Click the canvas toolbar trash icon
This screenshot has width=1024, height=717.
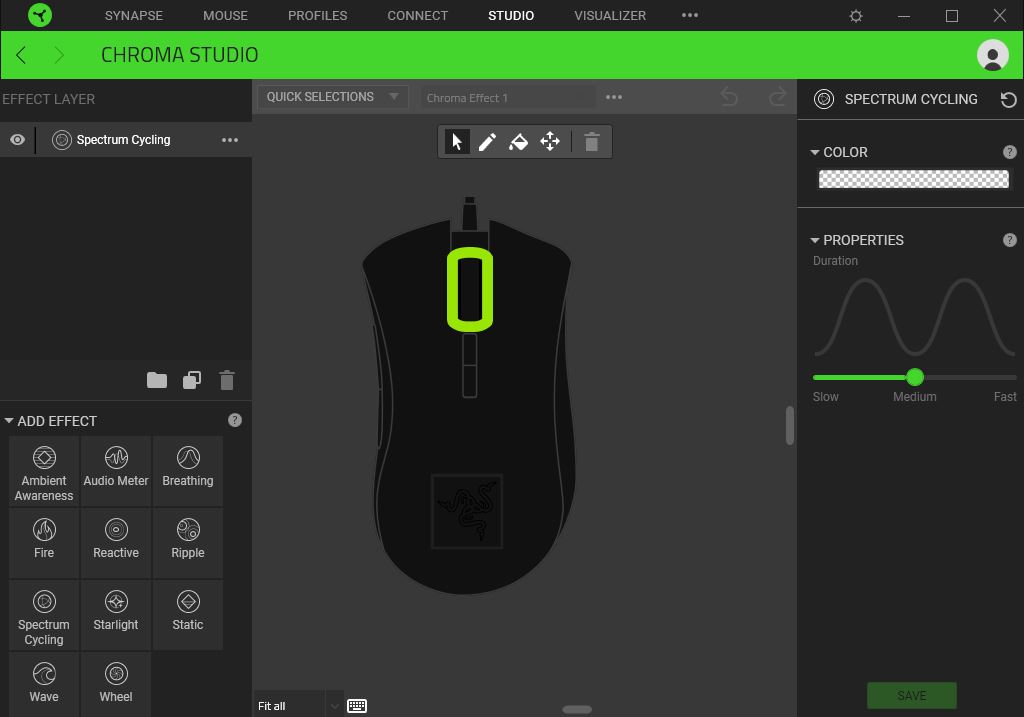click(592, 142)
